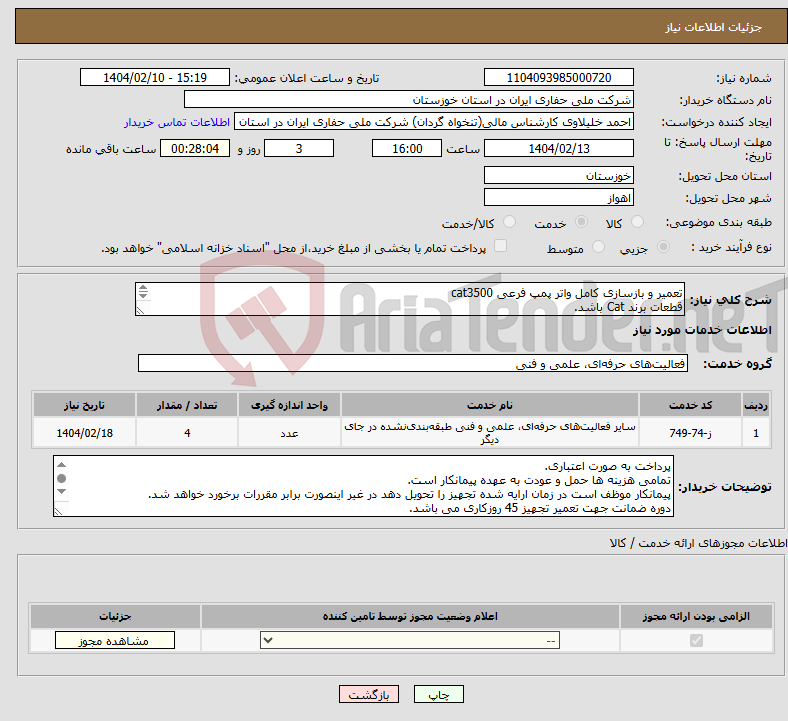Click the تعداد / مقدار column header
The height and width of the screenshot is (721, 788).
point(187,405)
